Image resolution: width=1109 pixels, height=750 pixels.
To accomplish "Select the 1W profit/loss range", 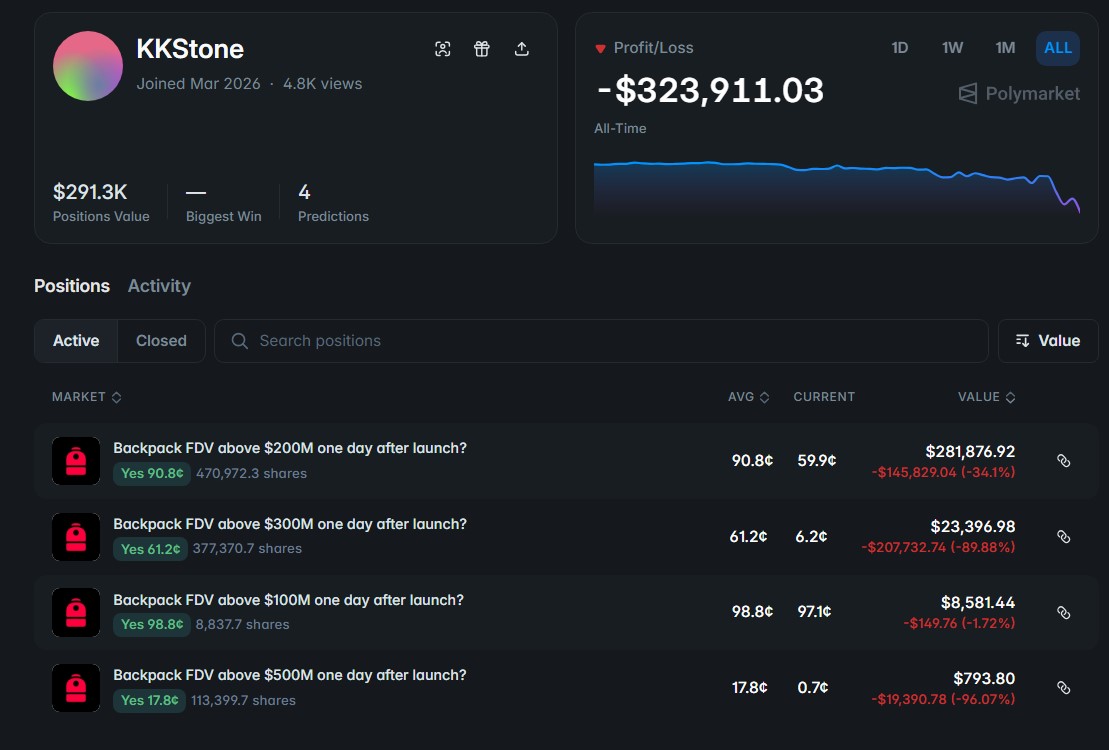I will 952,48.
